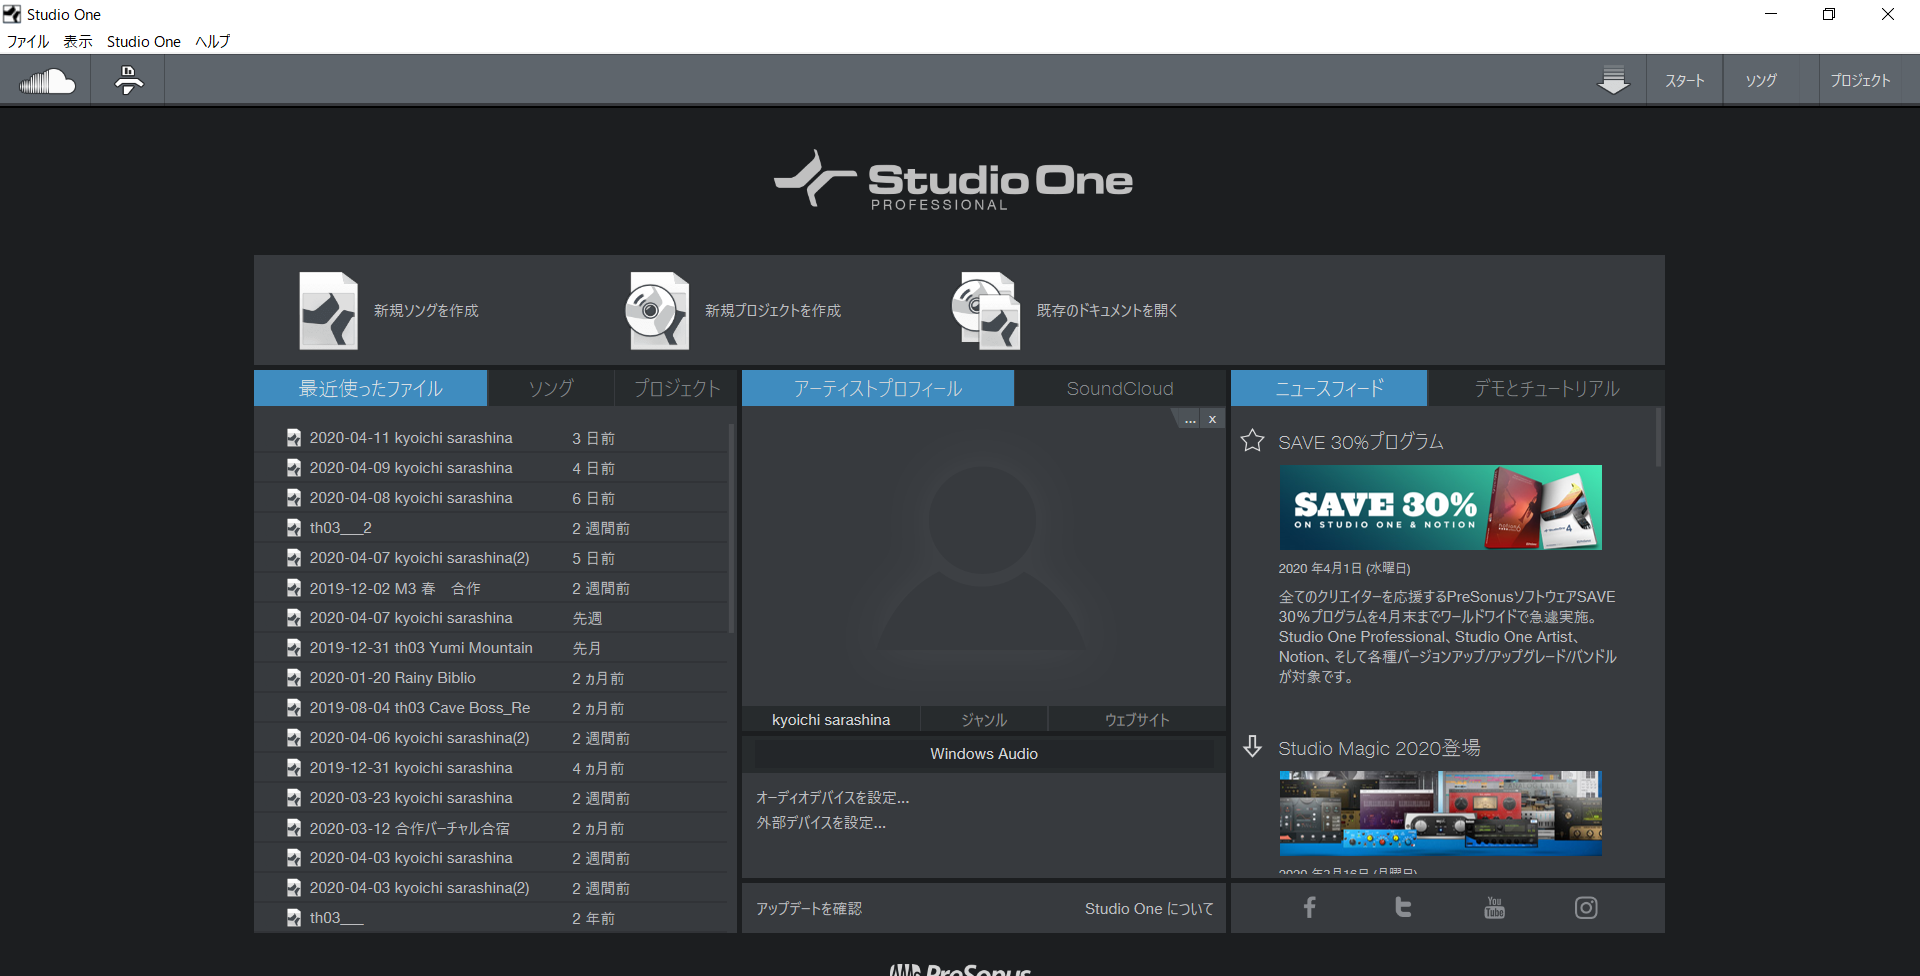Image resolution: width=1920 pixels, height=976 pixels.
Task: Click the 既存のドキュメントを開く icon
Action: coord(986,311)
